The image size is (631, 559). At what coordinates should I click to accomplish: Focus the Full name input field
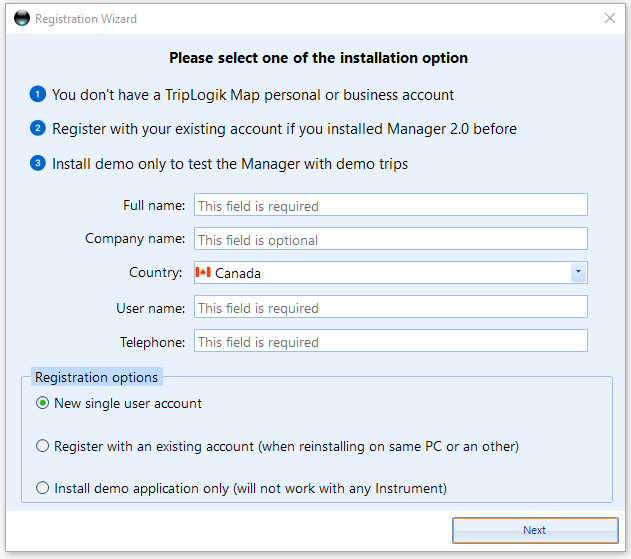(x=390, y=205)
